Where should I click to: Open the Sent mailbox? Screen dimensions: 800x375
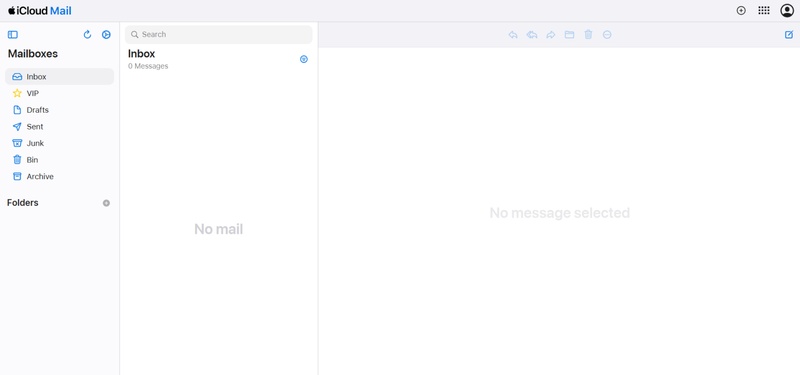click(60, 127)
